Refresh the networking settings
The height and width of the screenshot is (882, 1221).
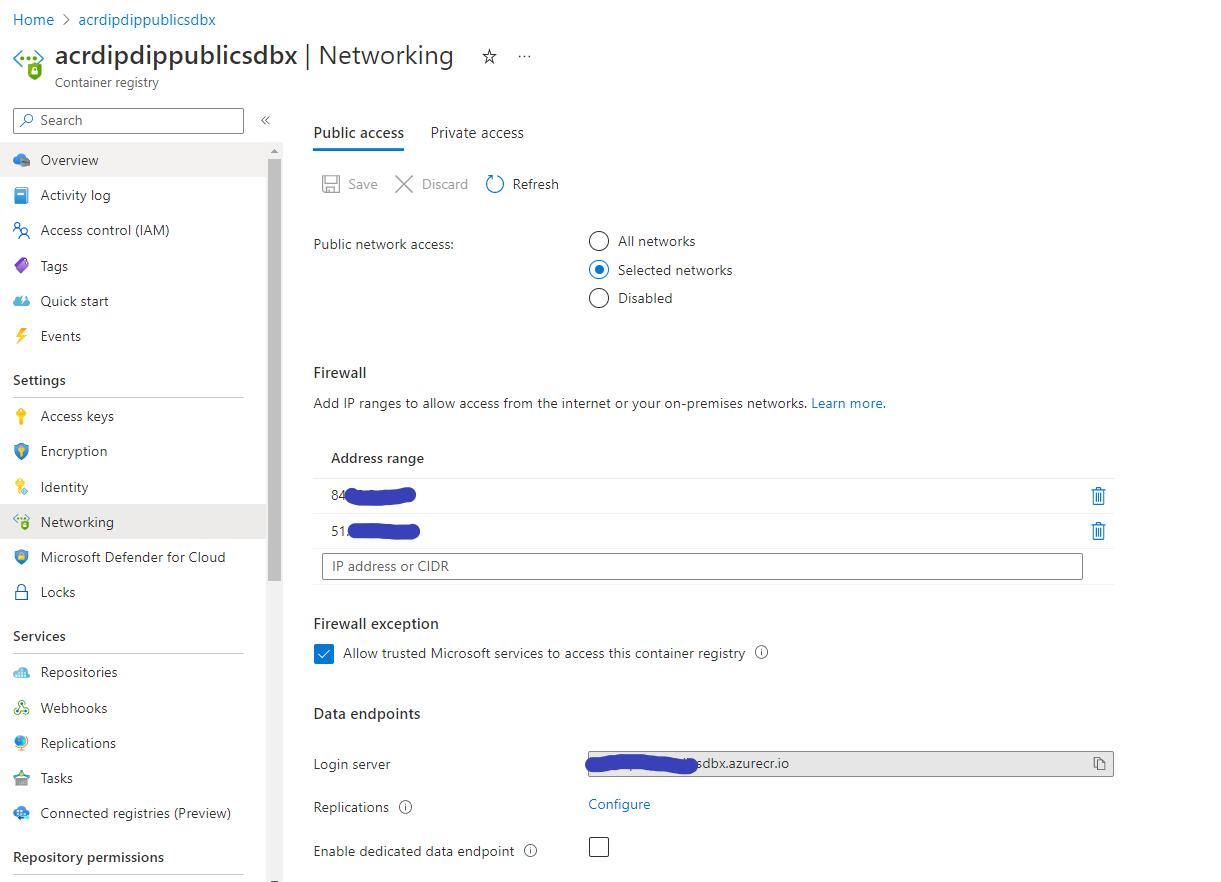[x=522, y=184]
